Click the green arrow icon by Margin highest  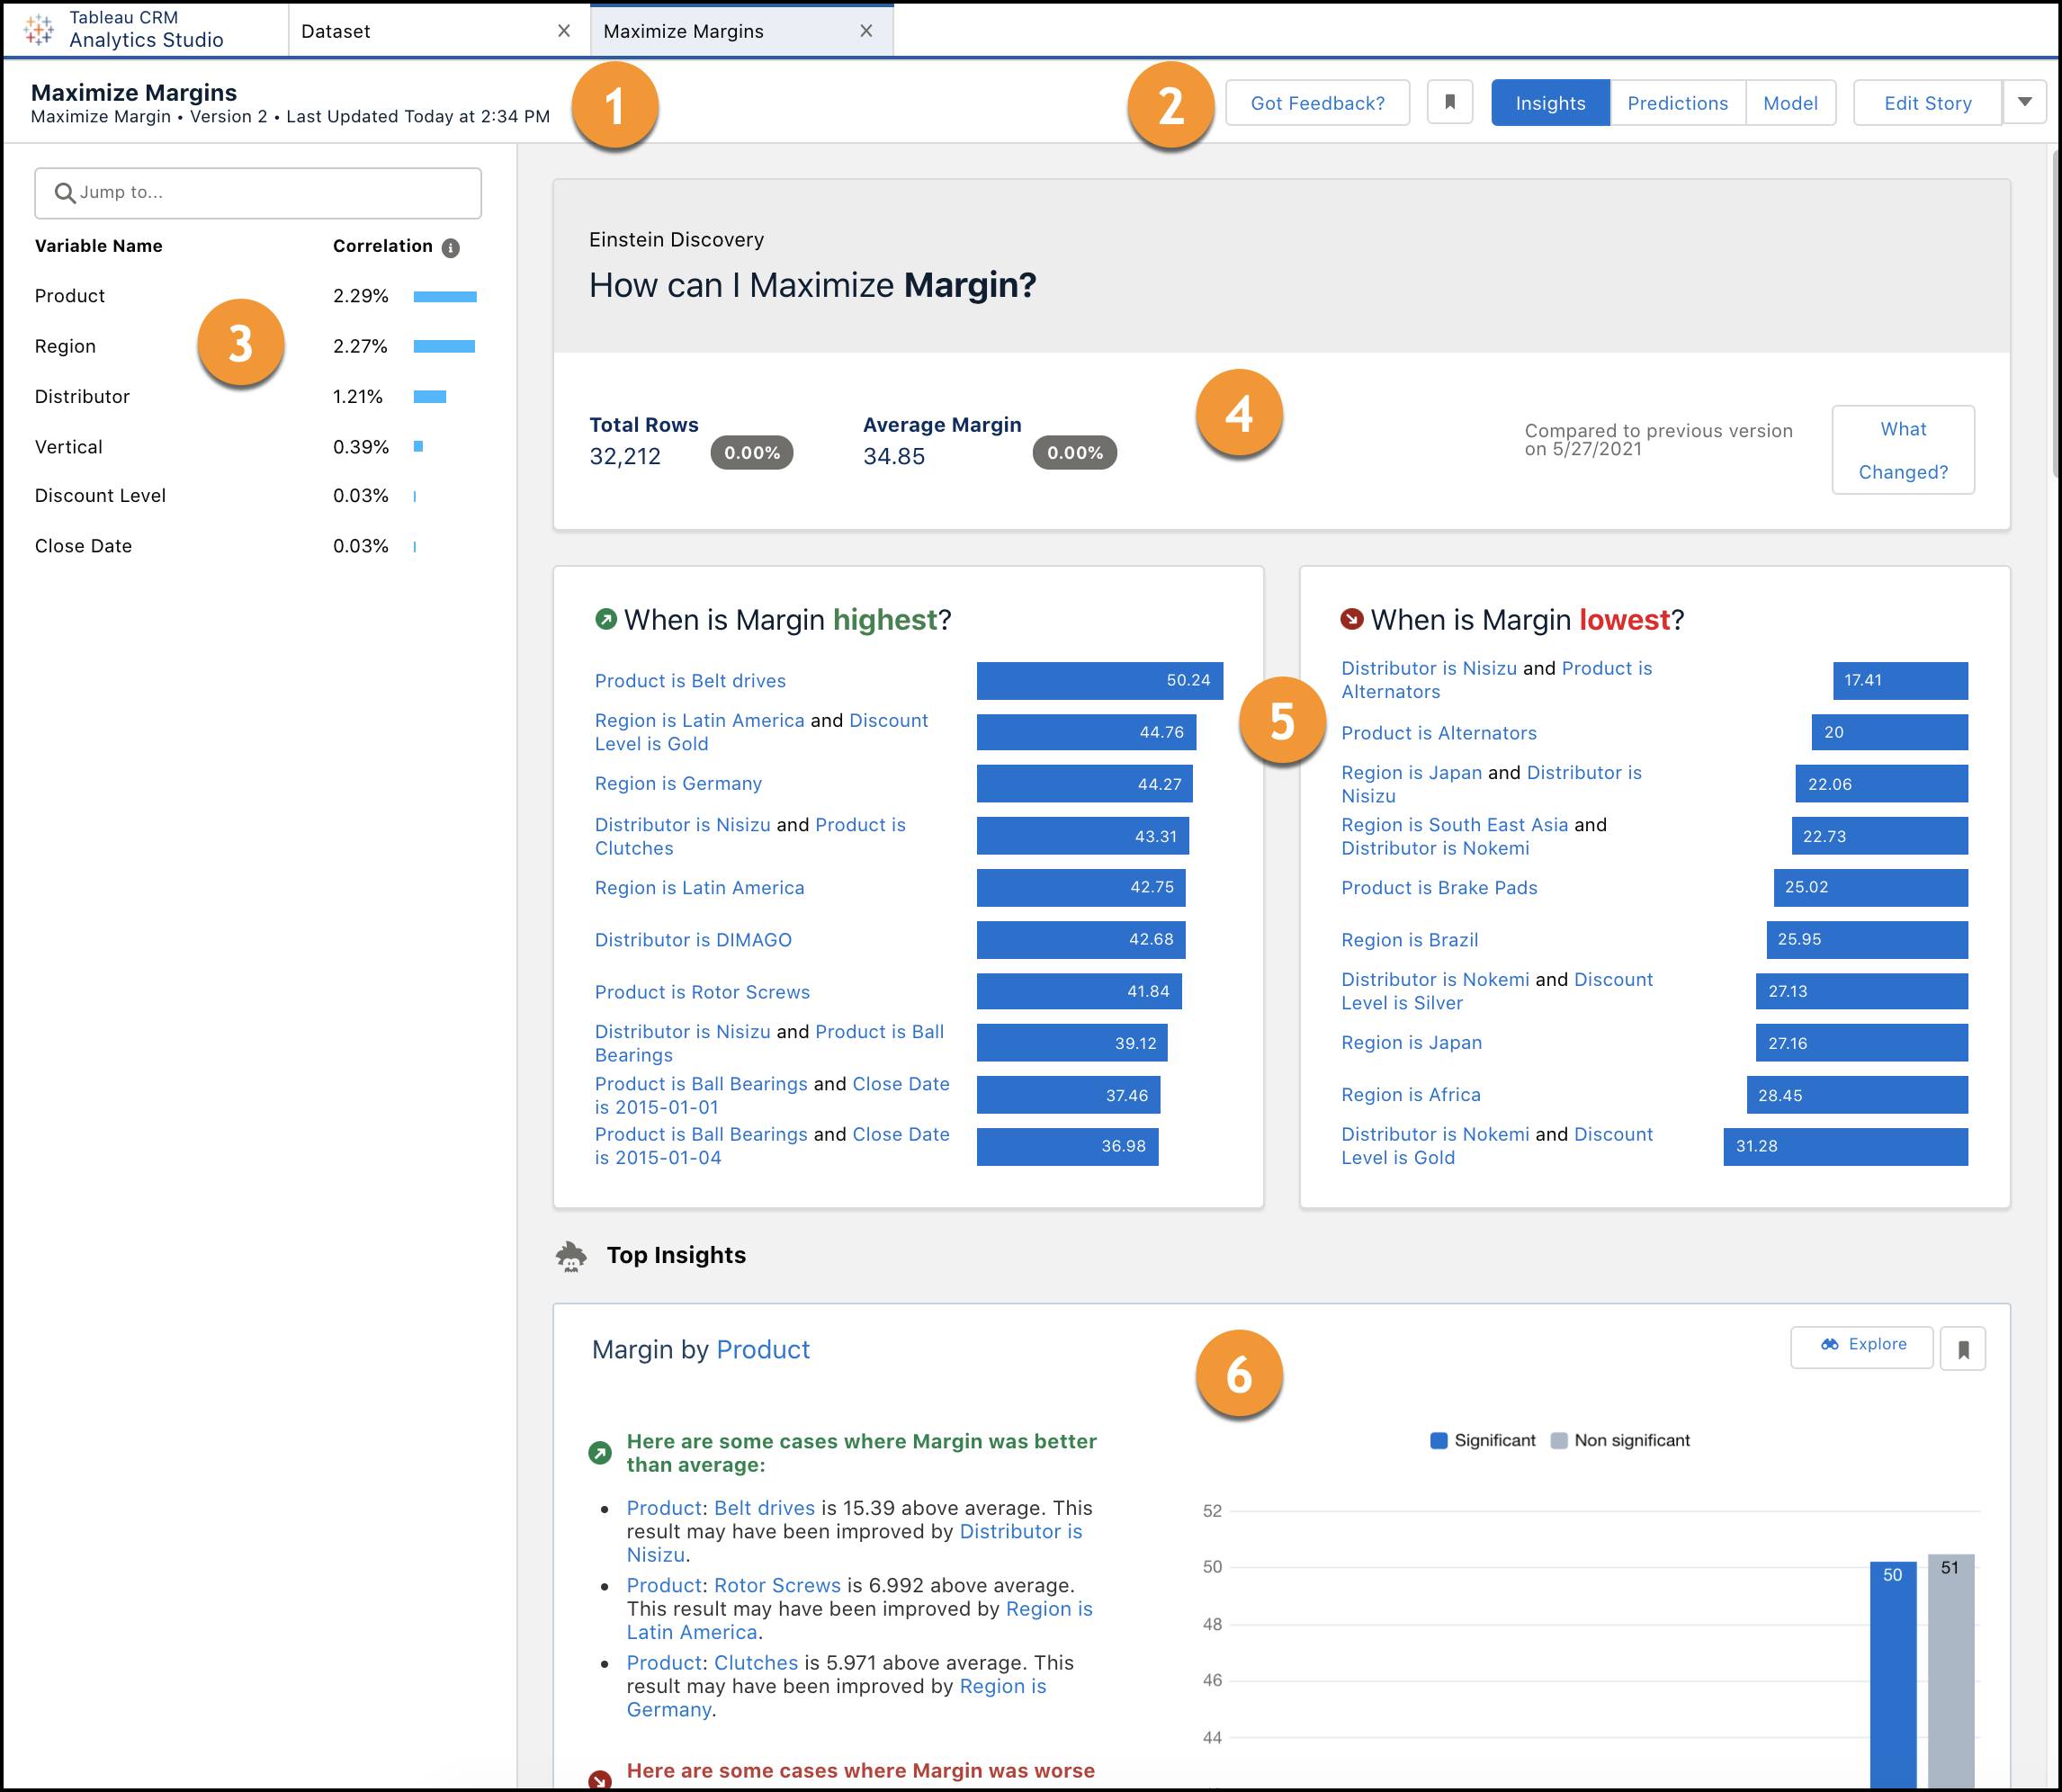click(605, 619)
